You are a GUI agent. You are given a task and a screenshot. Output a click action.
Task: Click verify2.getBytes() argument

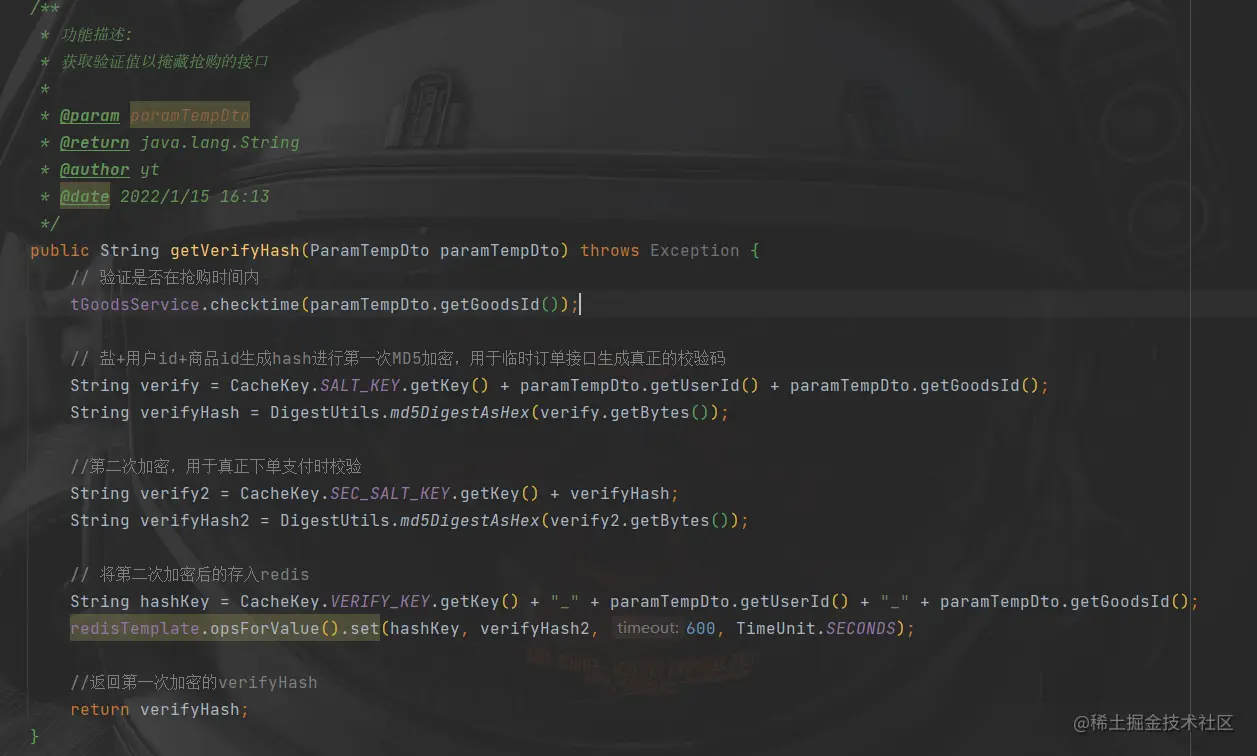click(x=640, y=521)
